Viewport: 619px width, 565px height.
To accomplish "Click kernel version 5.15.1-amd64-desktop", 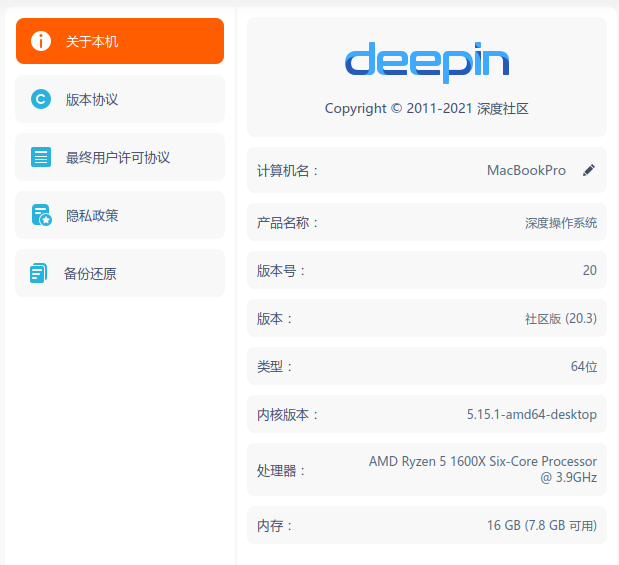I will [x=532, y=415].
